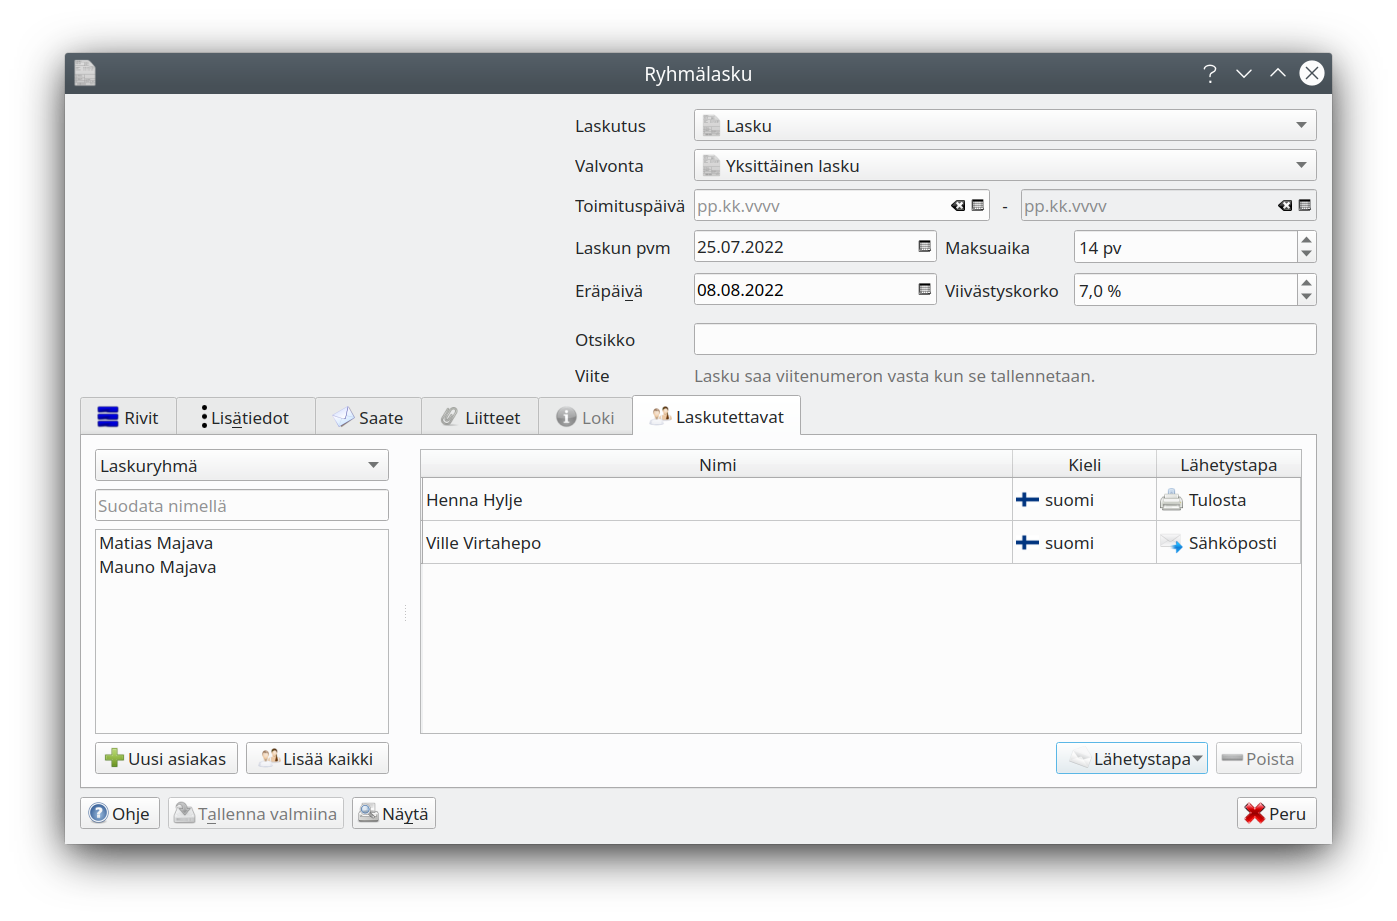The image size is (1397, 921).
Task: Select Mauno Majava in customer list
Action: tap(158, 567)
